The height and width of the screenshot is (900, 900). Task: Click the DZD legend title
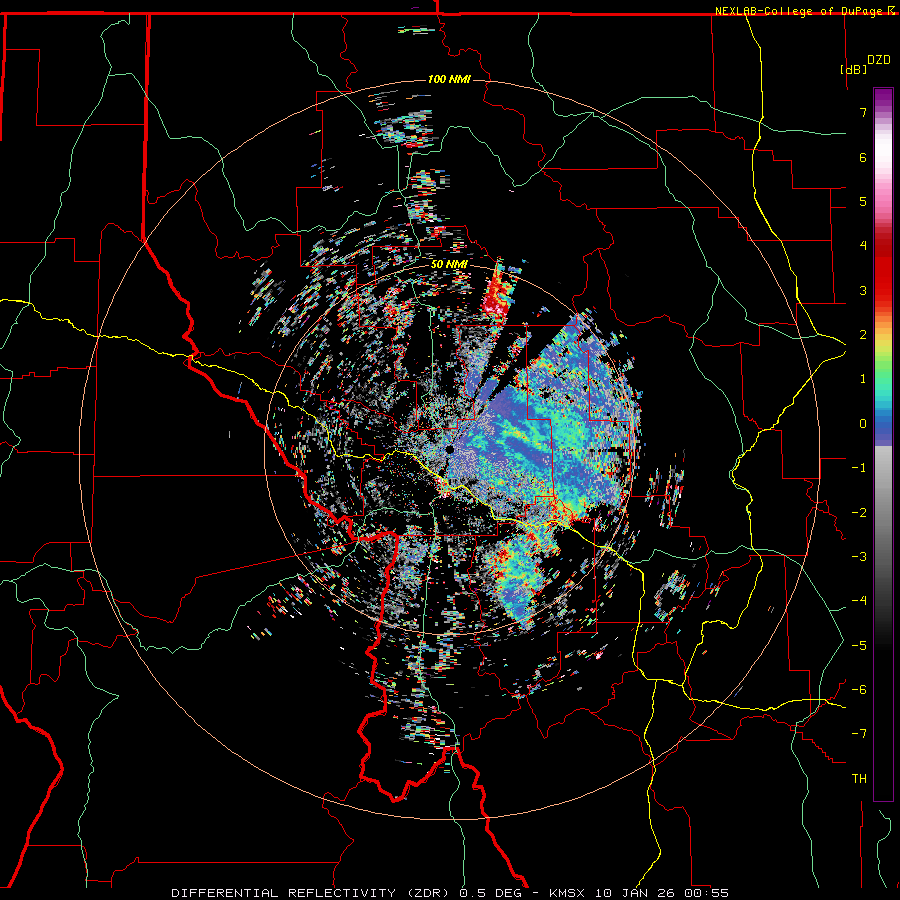tap(879, 60)
